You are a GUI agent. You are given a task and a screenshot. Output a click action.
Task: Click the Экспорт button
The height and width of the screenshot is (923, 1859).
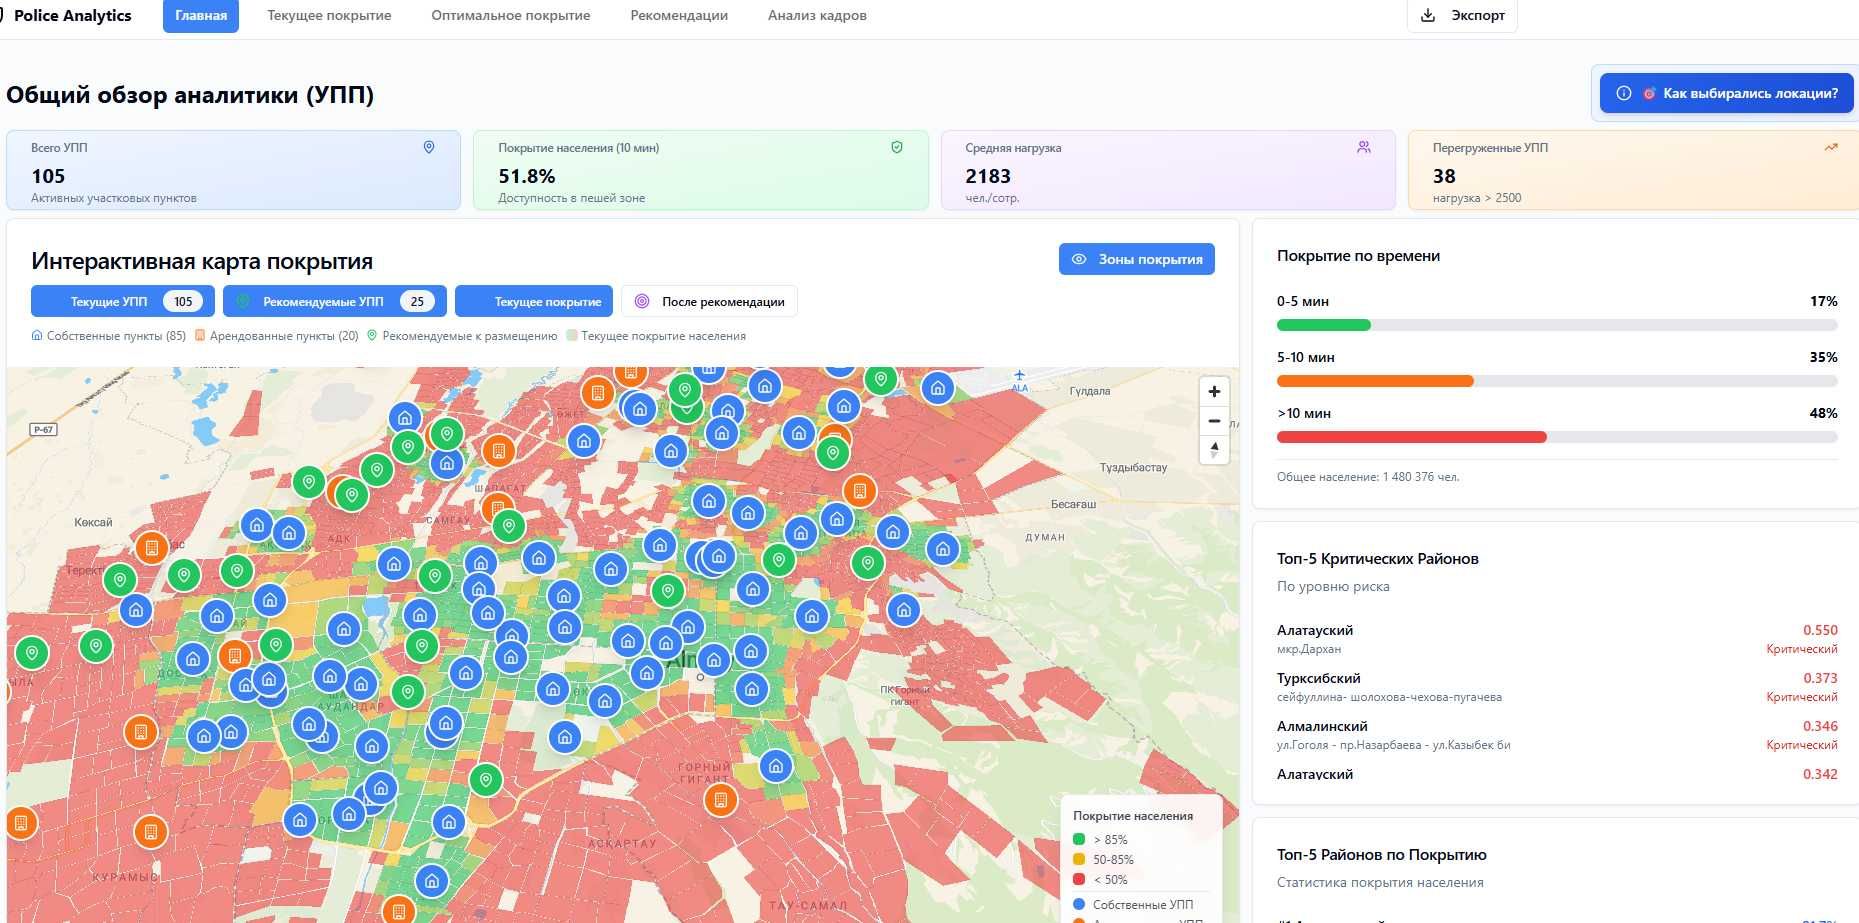1462,15
